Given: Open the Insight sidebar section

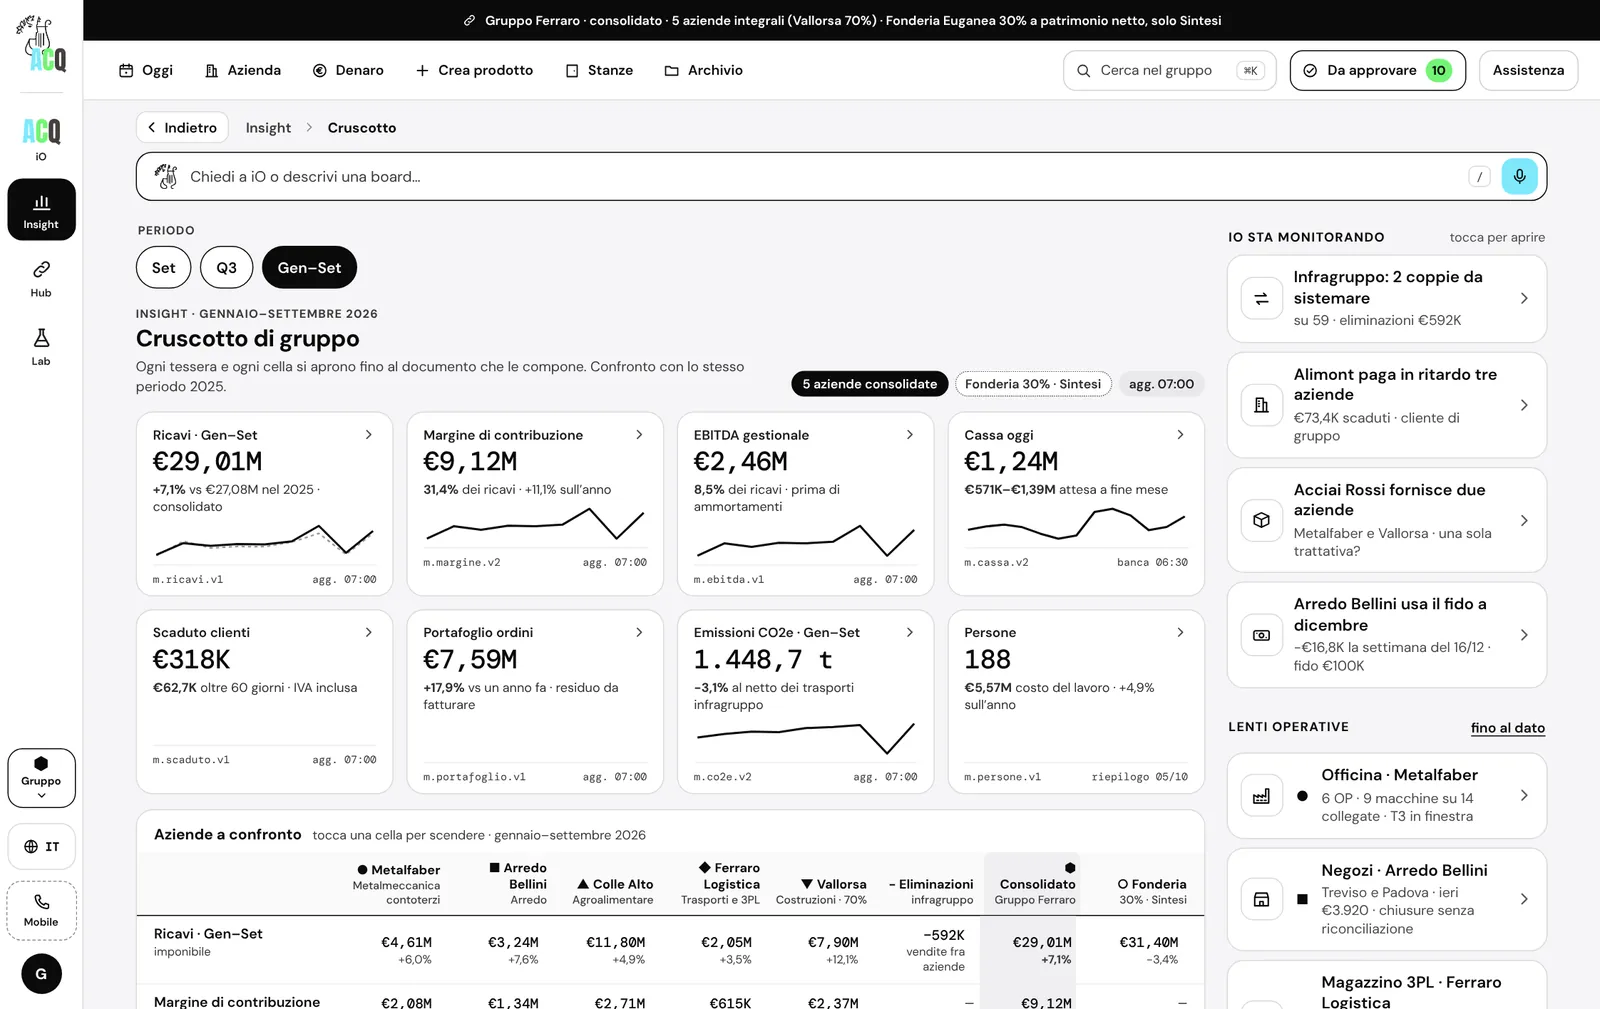Looking at the screenshot, I should coord(41,210).
